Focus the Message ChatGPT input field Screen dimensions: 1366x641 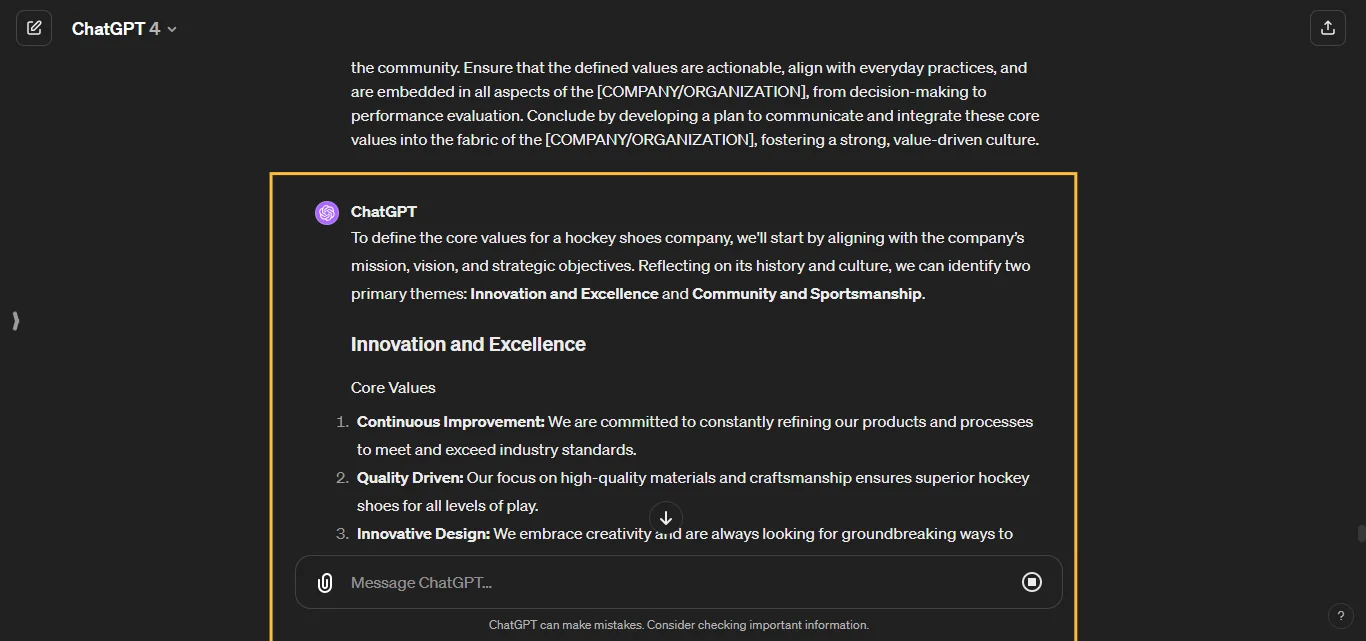[x=600, y=582]
